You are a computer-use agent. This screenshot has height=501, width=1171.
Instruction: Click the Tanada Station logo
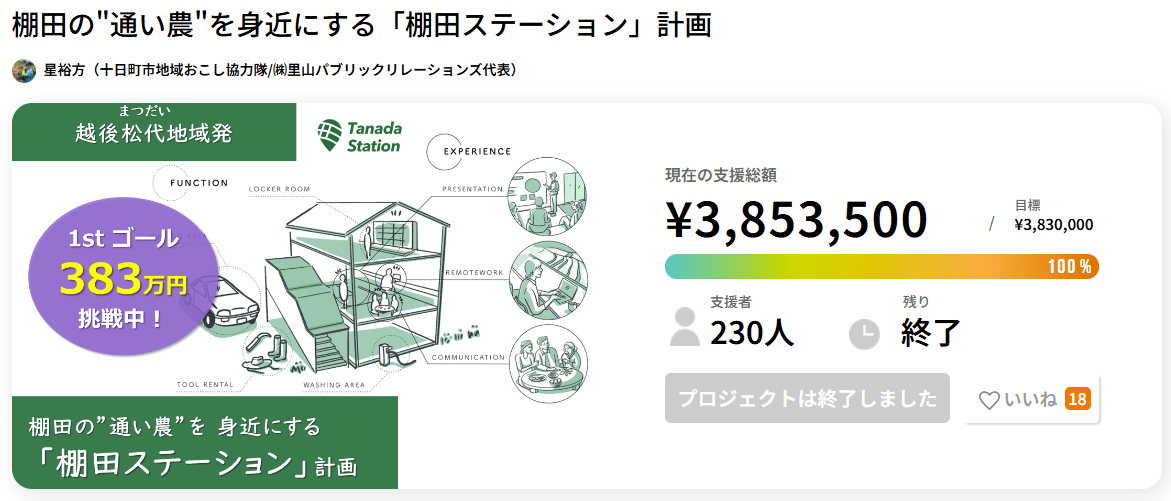pos(359,136)
